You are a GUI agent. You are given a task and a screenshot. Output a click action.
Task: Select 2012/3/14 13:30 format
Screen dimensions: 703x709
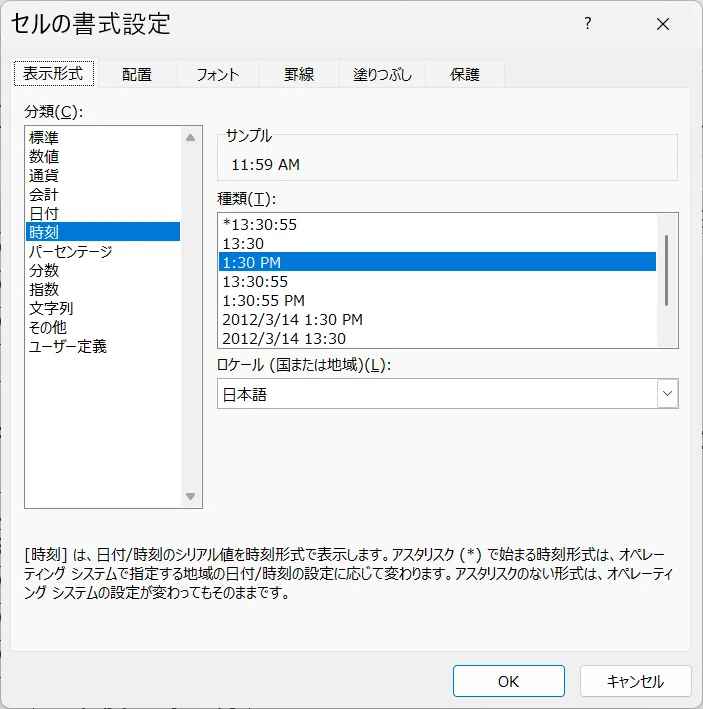(437, 338)
